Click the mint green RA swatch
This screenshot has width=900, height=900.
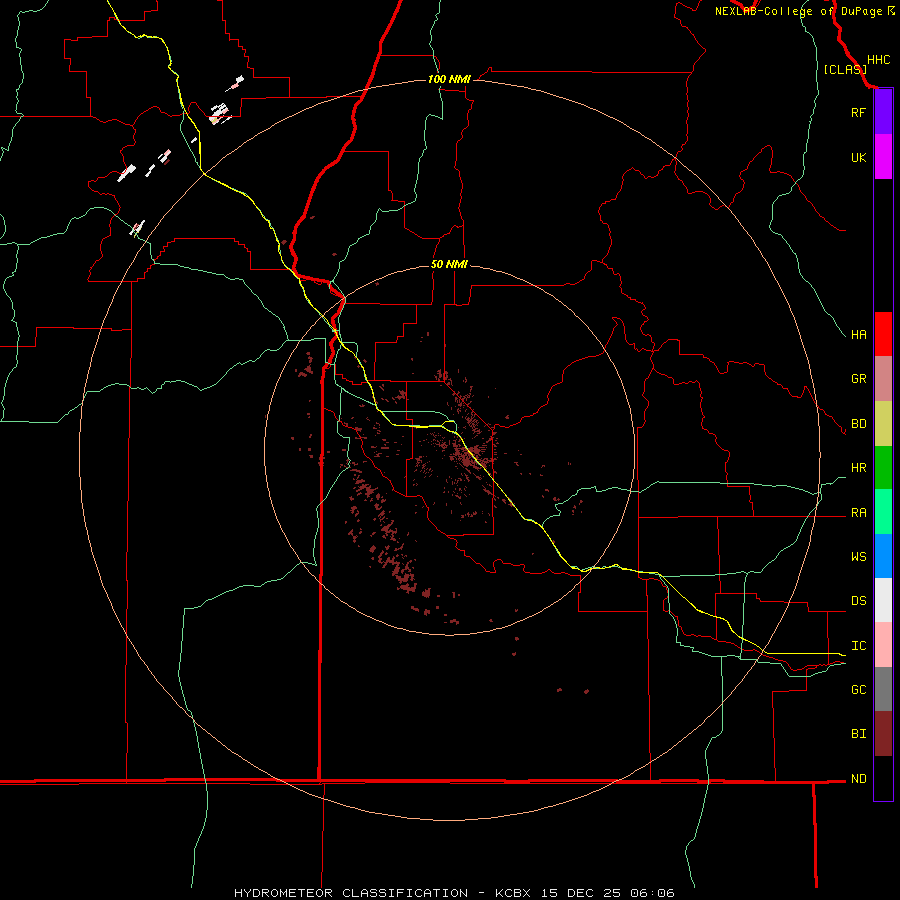coord(883,512)
